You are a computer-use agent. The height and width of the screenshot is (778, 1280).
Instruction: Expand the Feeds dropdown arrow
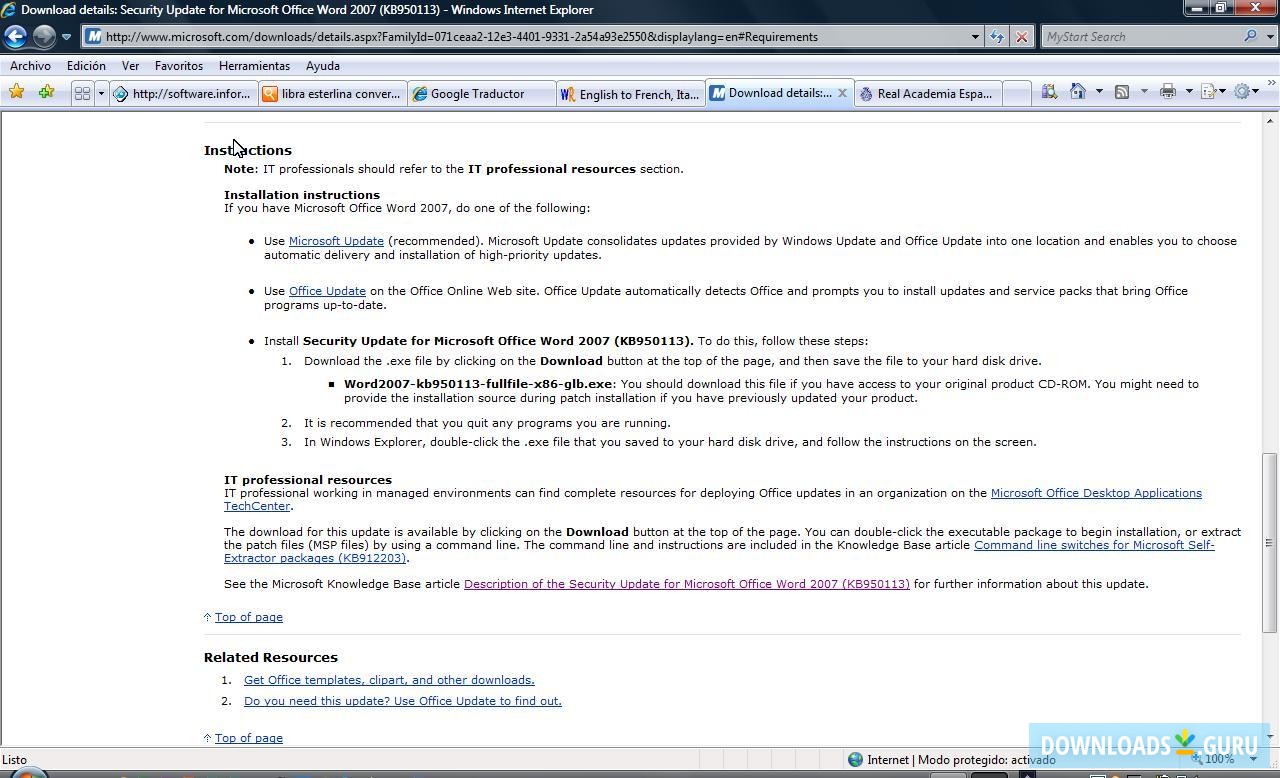(x=1144, y=92)
